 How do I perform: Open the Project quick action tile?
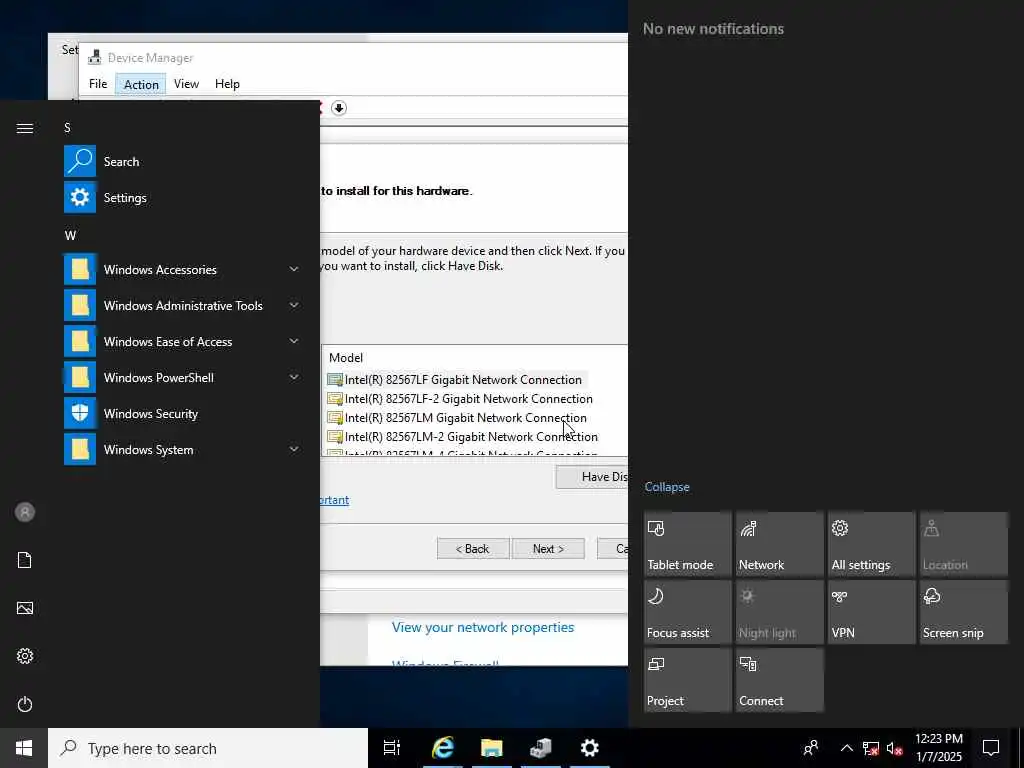pyautogui.click(x=688, y=680)
